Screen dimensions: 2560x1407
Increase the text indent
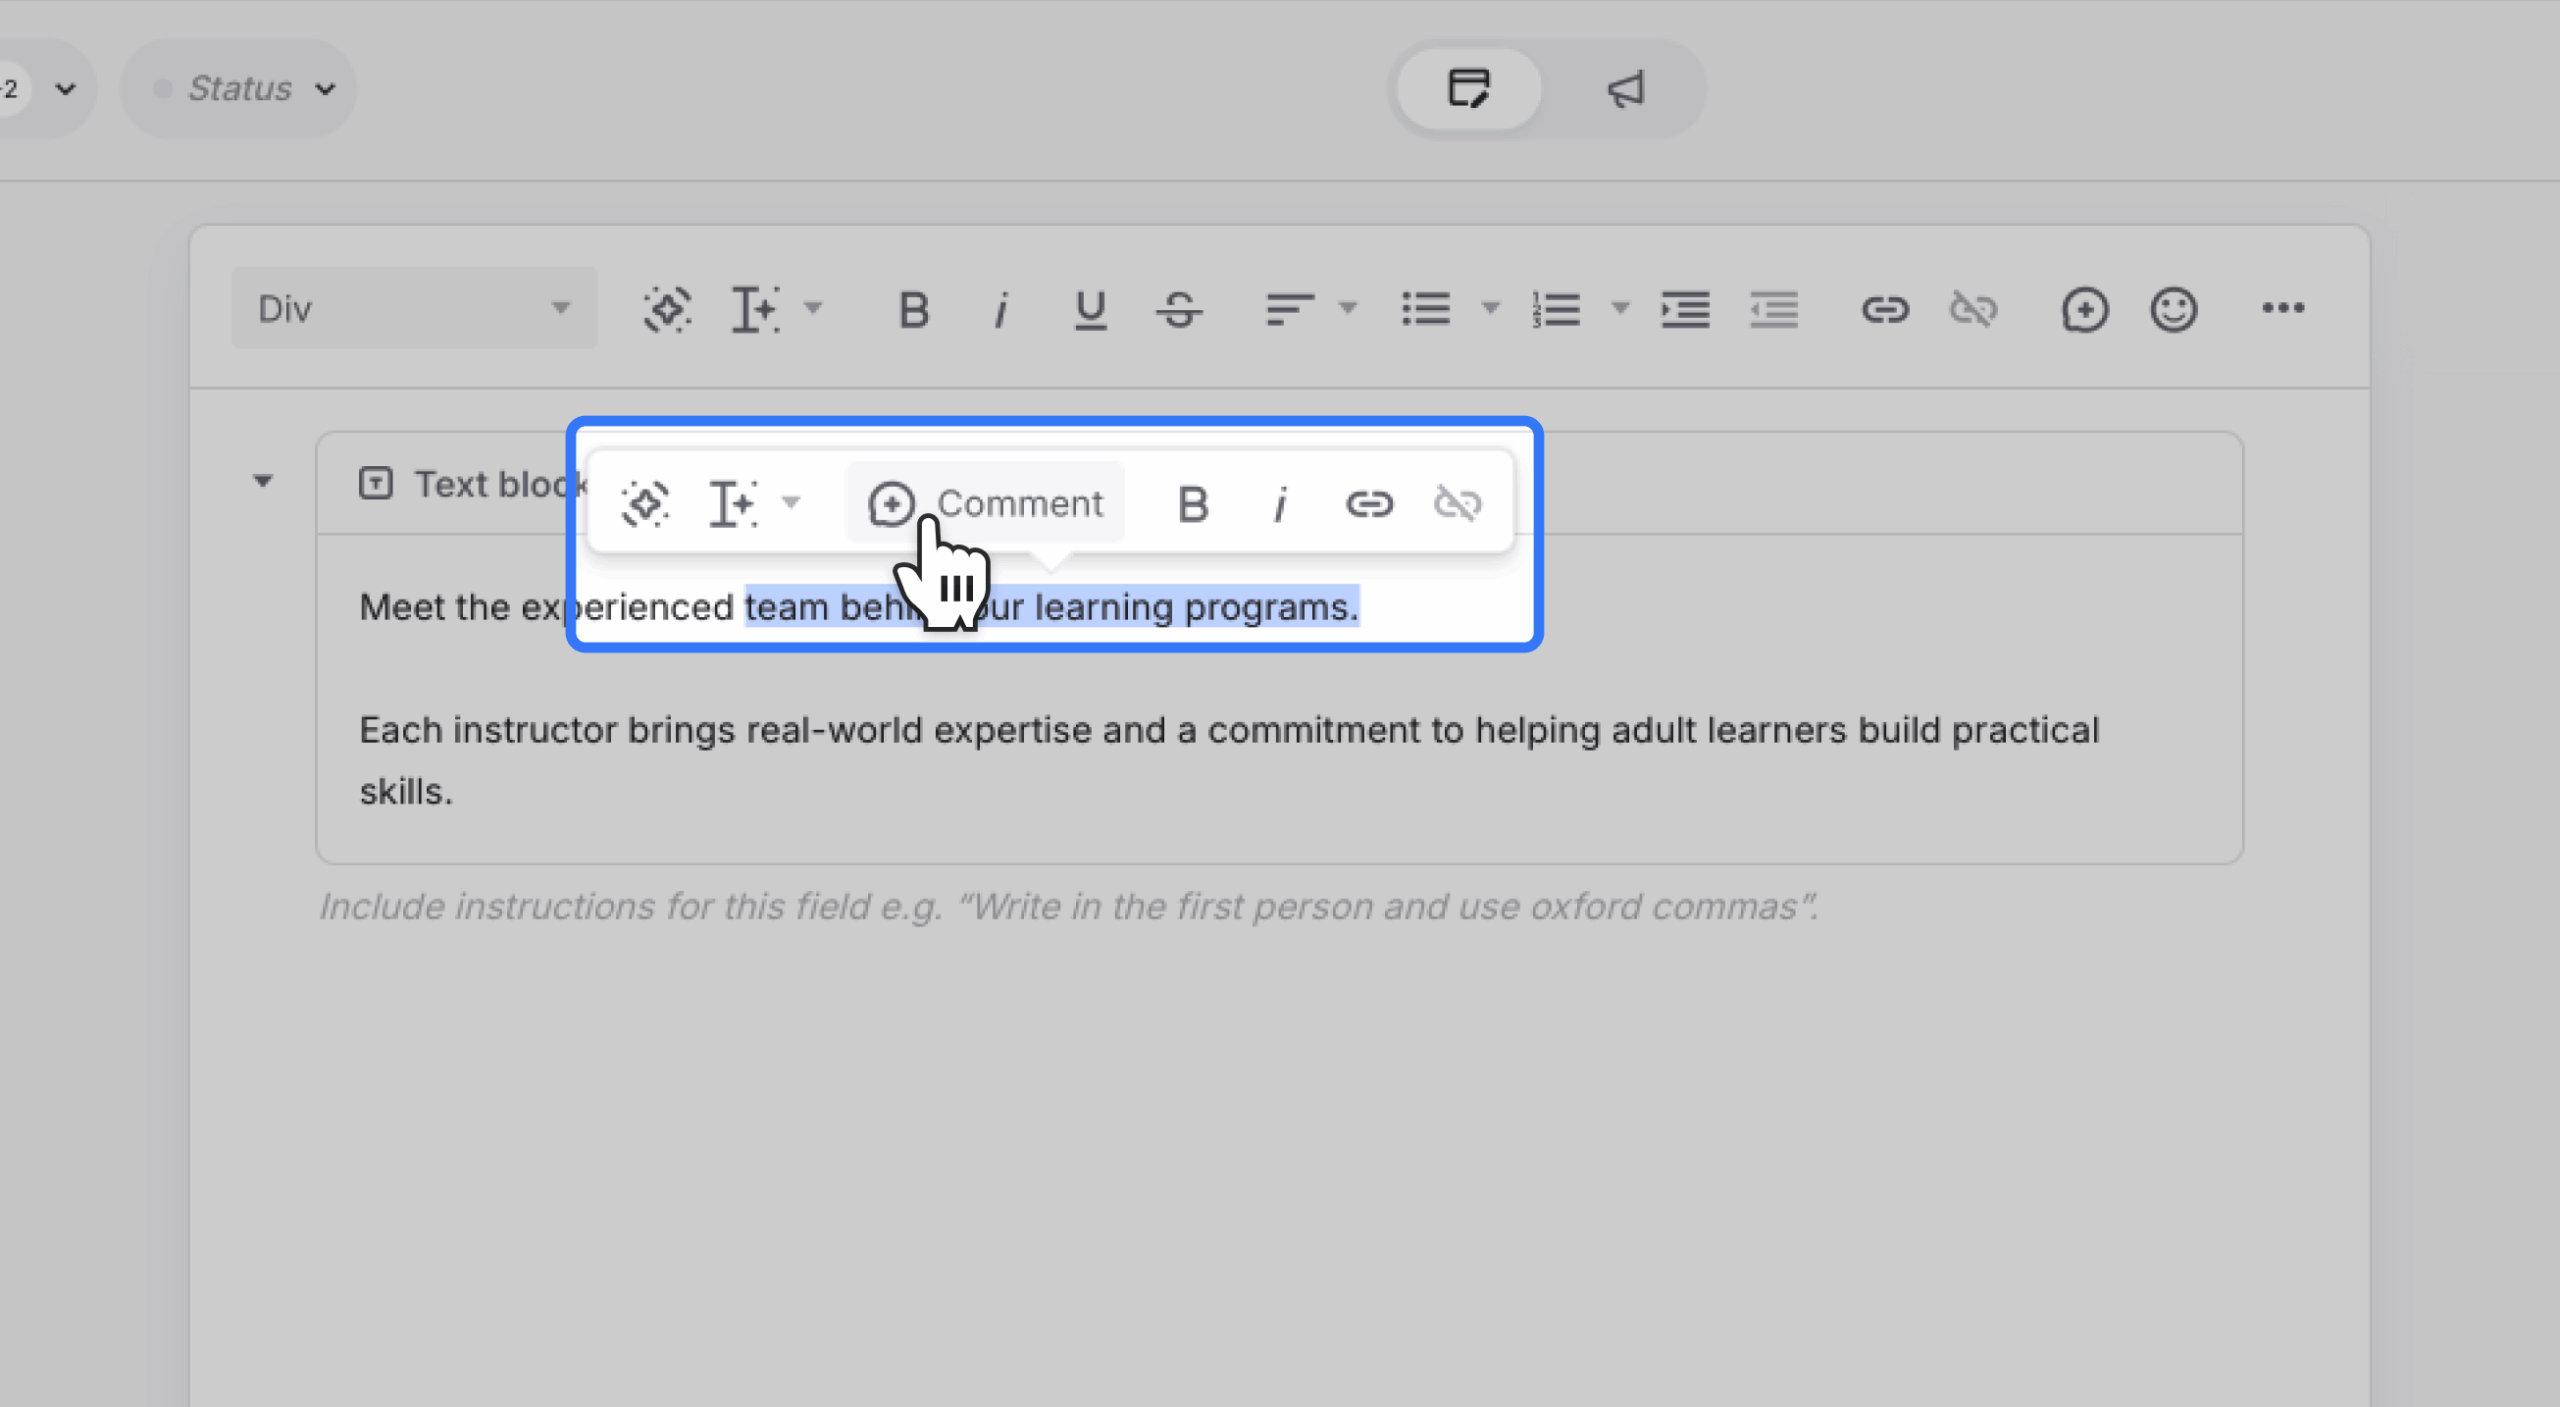(1684, 309)
